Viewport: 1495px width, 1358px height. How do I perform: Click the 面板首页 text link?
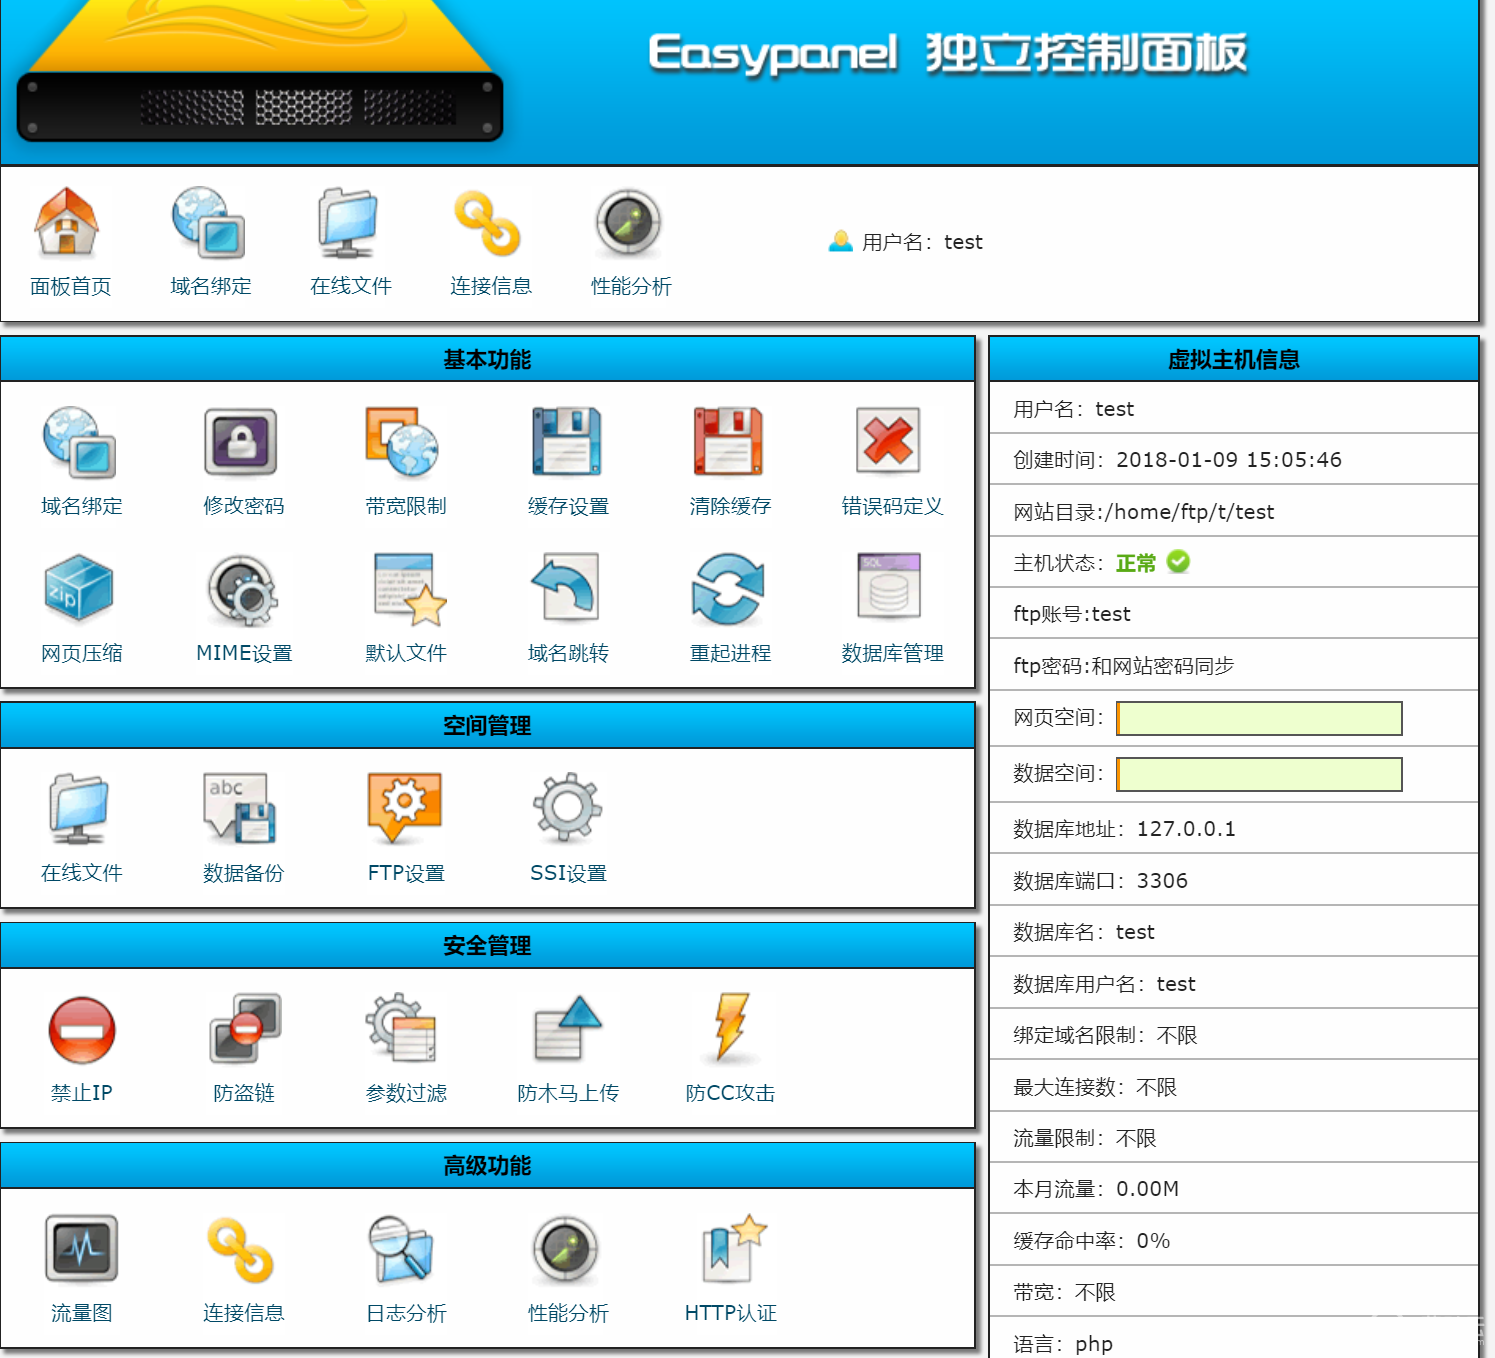tap(70, 286)
